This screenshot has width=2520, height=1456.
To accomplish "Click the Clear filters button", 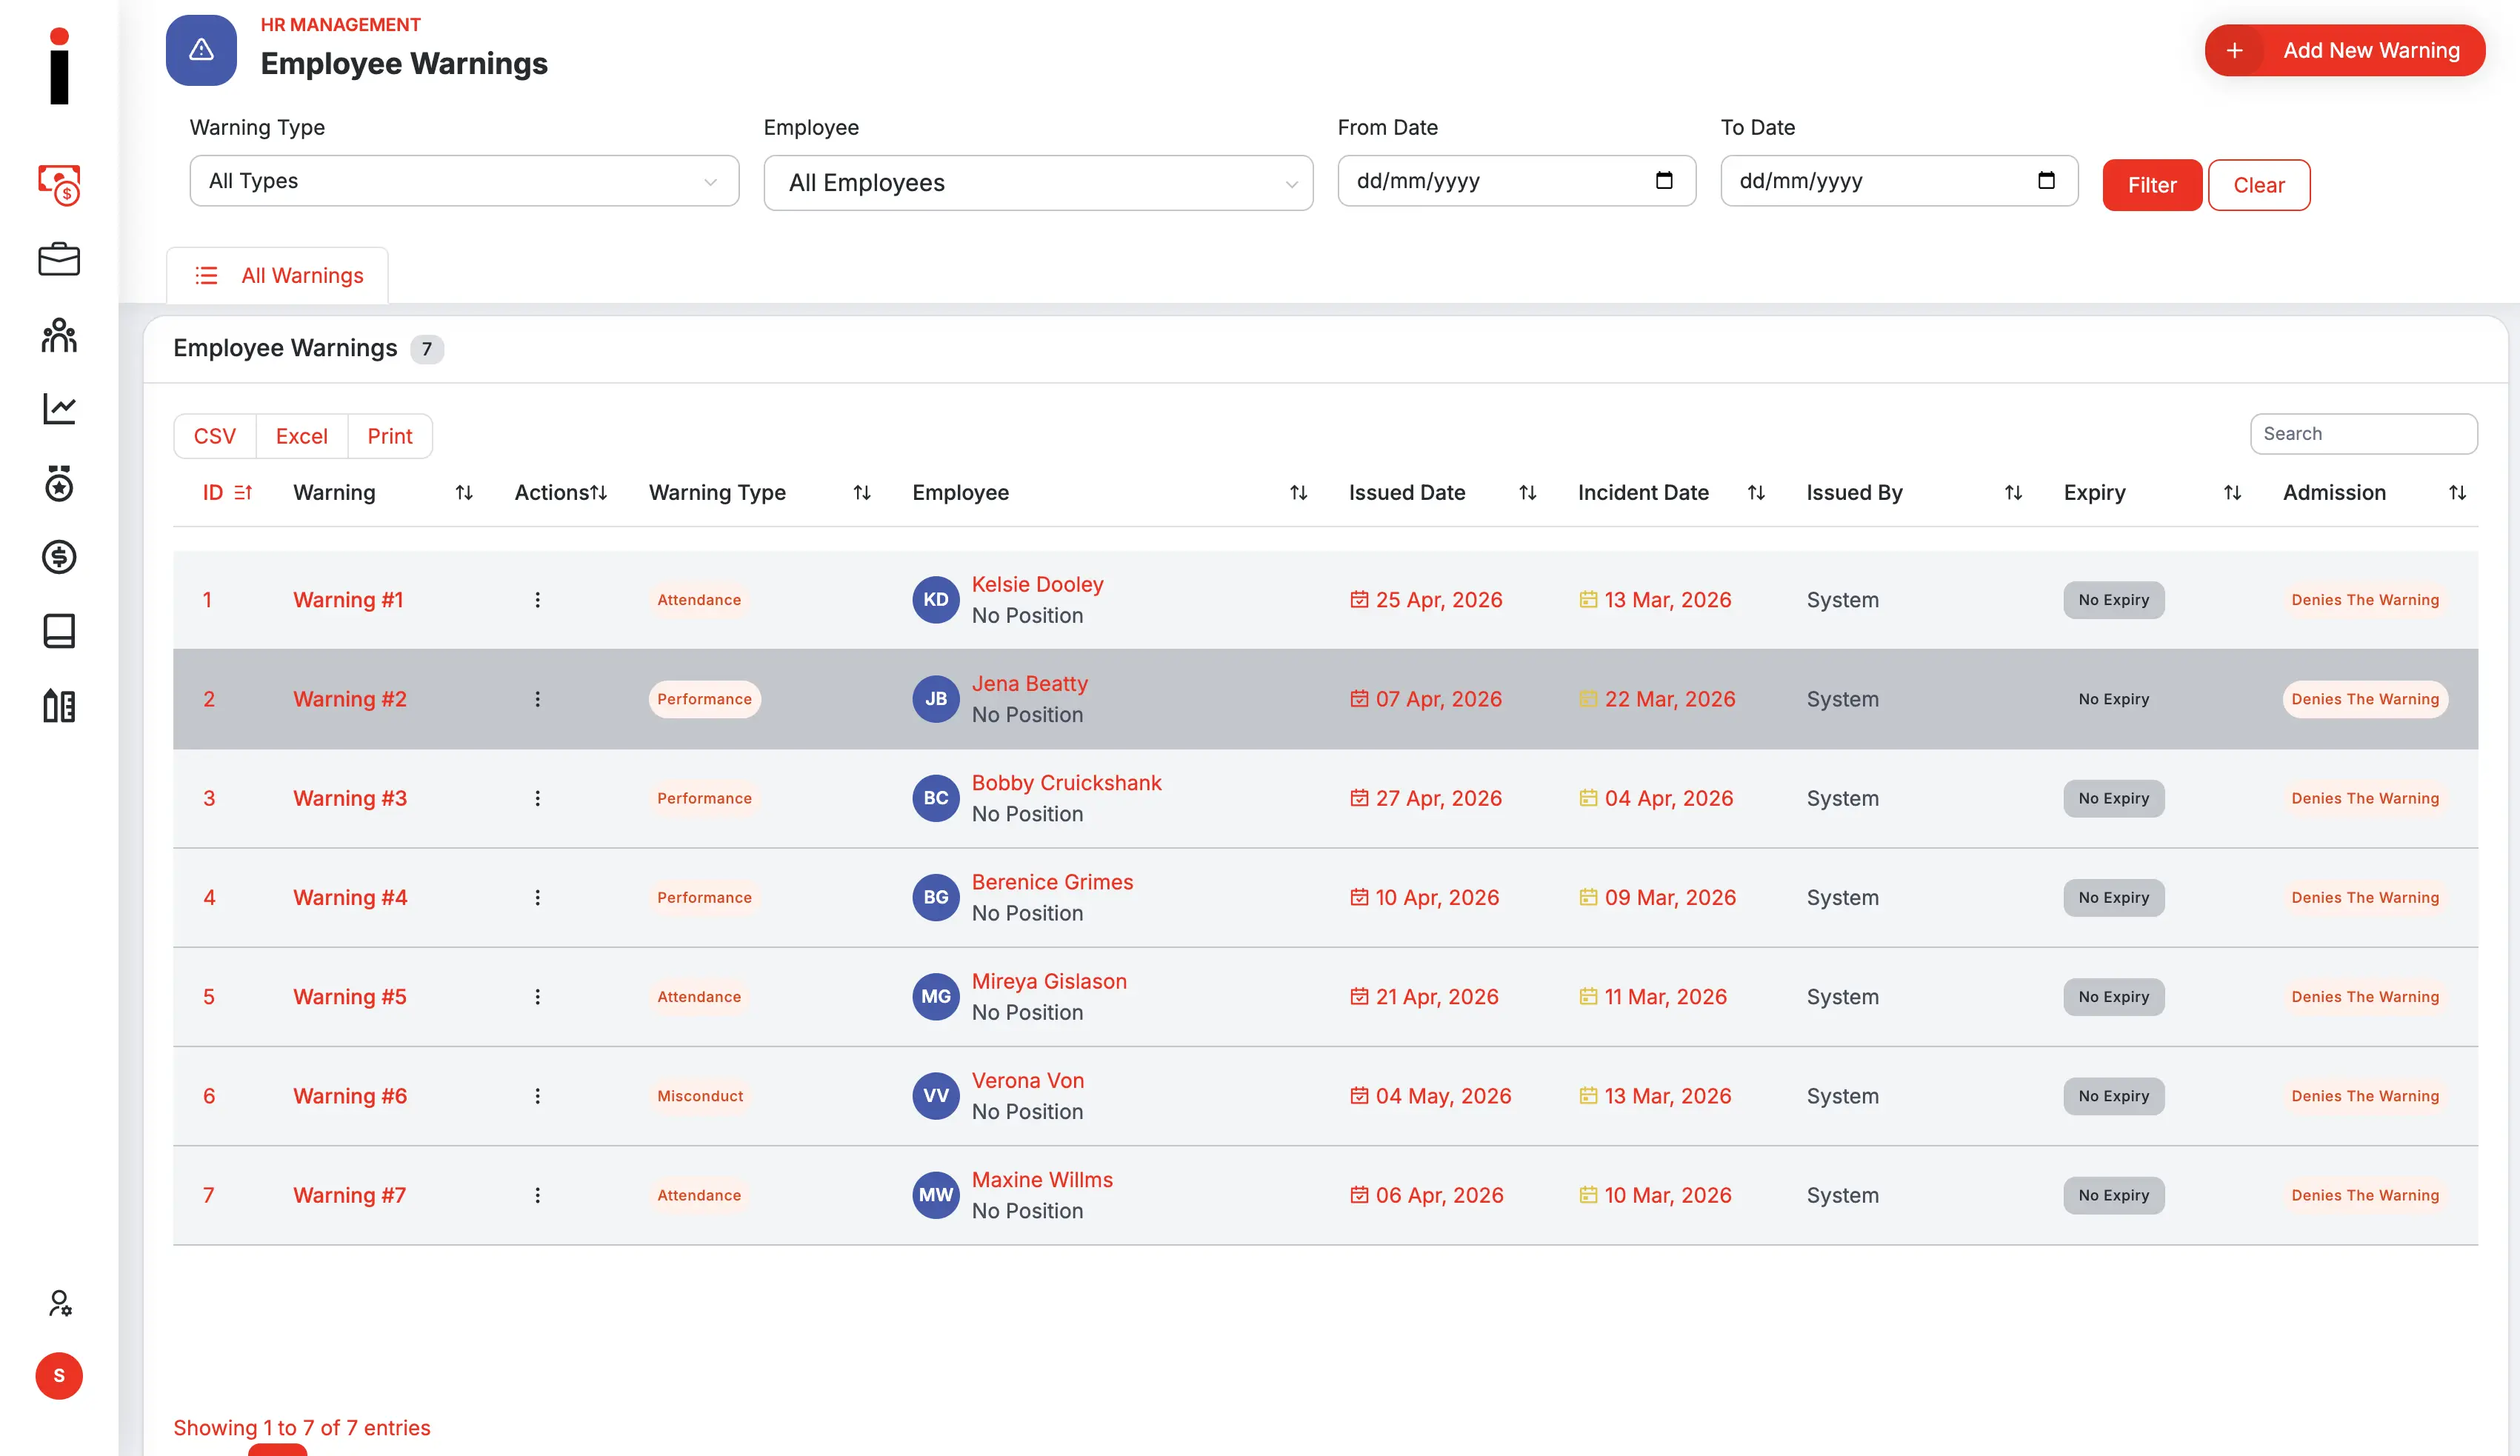I will (x=2258, y=185).
